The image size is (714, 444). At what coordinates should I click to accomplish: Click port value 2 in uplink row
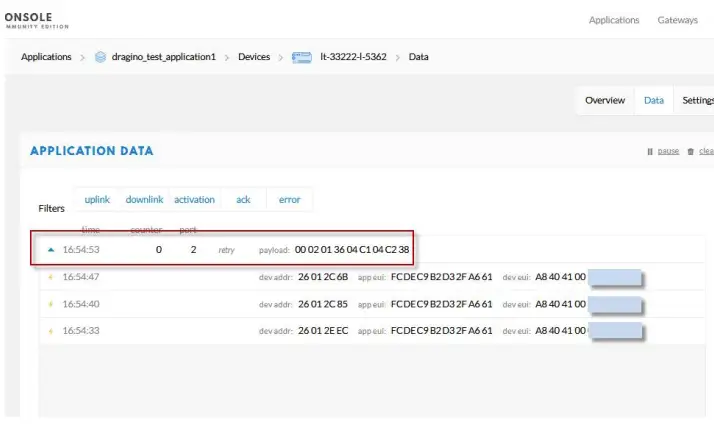[194, 250]
